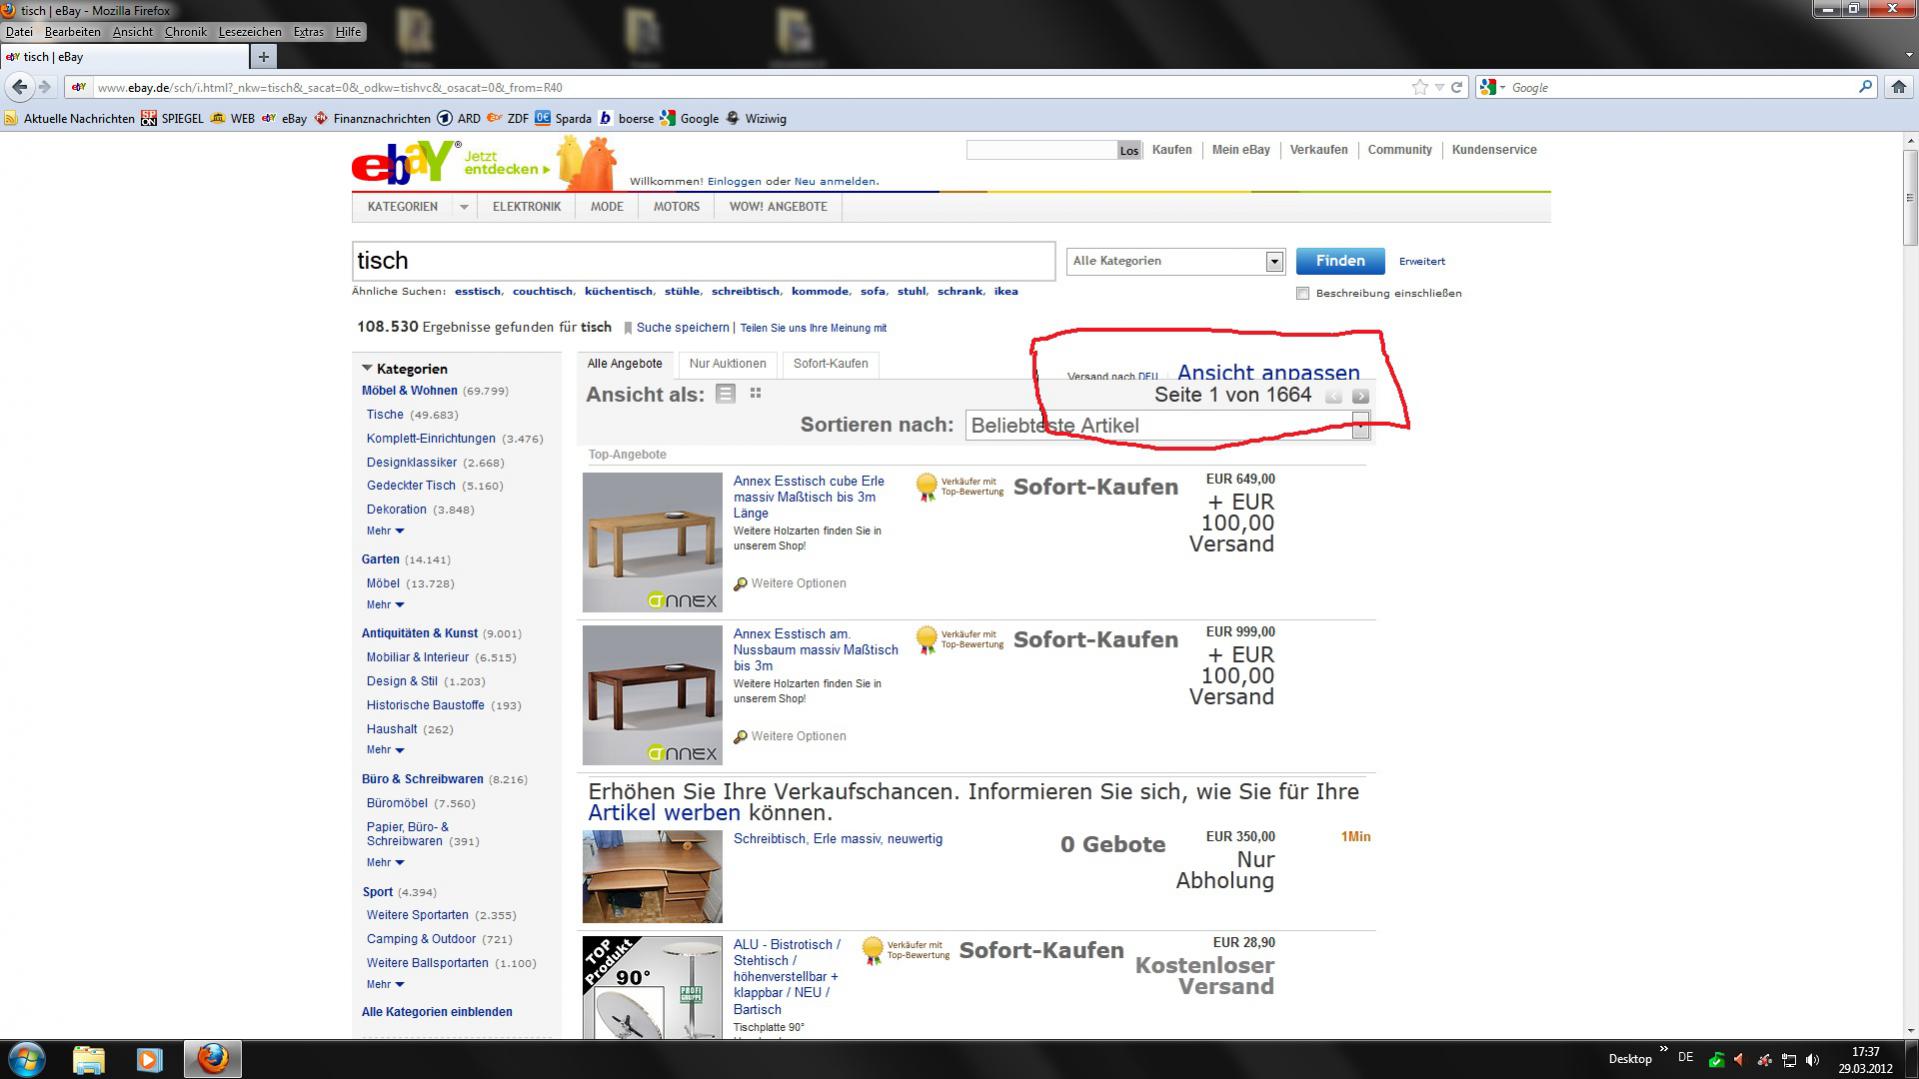The width and height of the screenshot is (1919, 1079).
Task: Open the Erweitert advanced search link
Action: coord(1422,261)
